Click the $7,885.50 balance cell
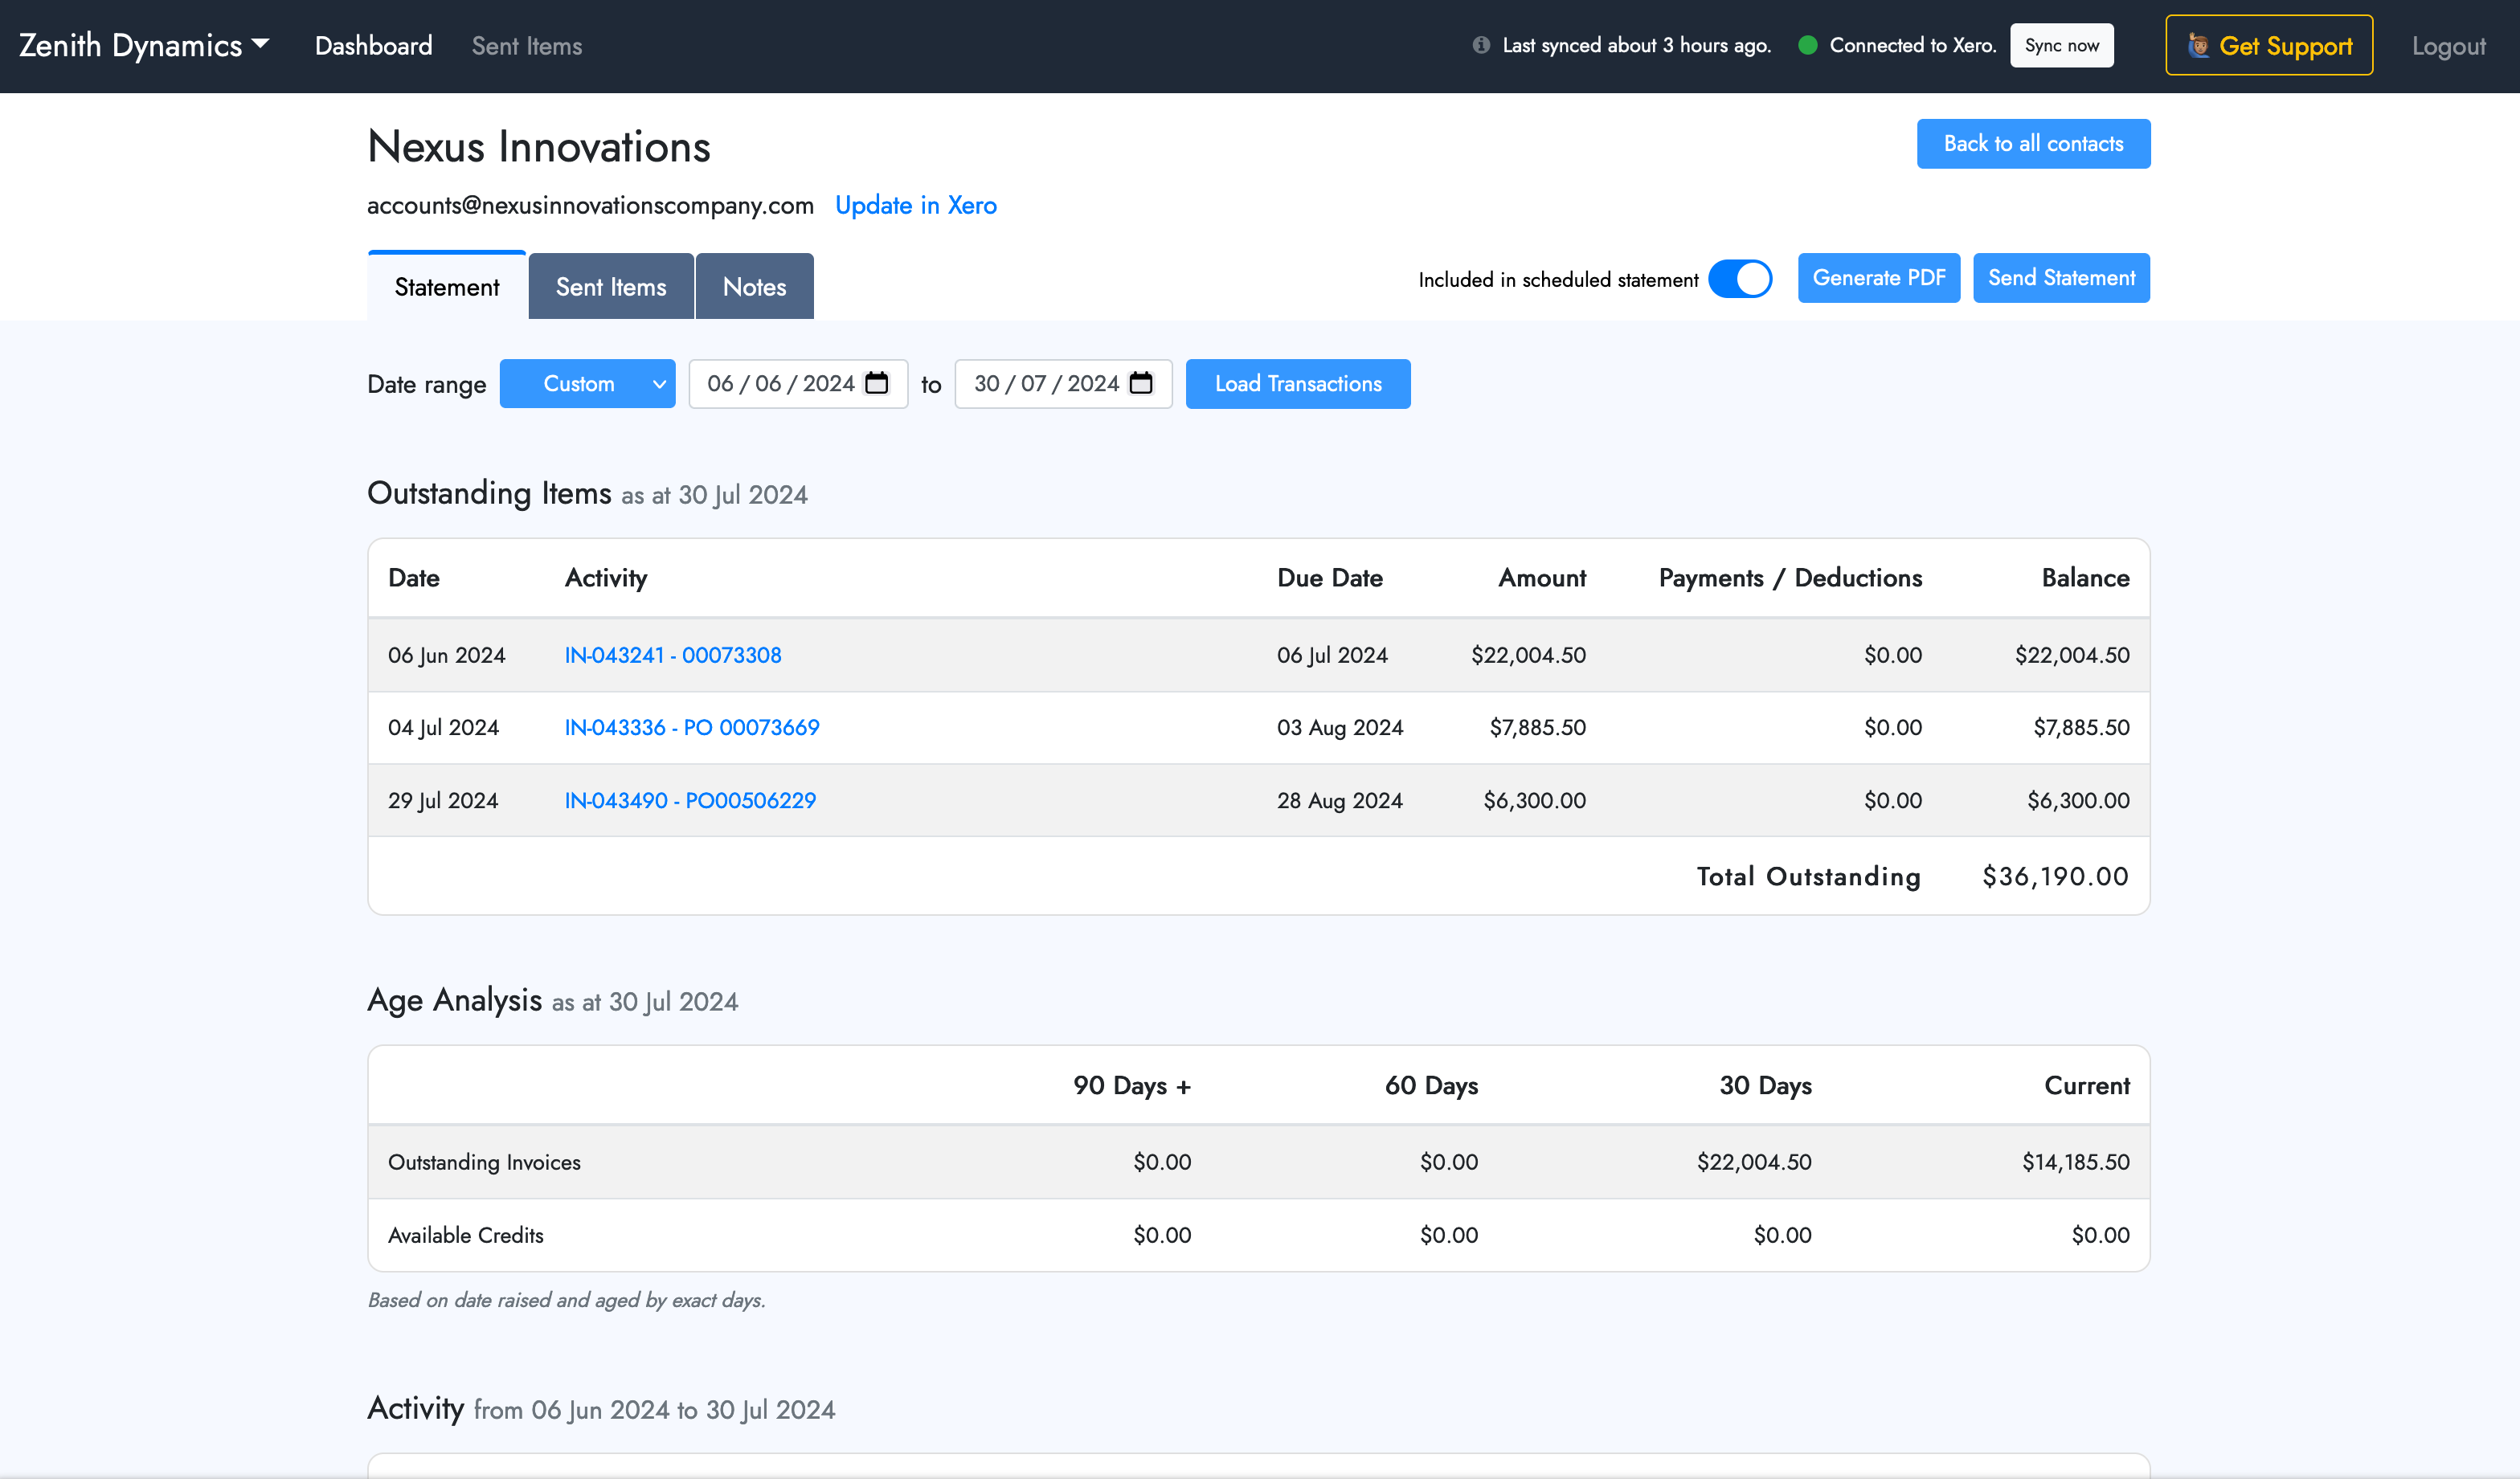 [2081, 727]
